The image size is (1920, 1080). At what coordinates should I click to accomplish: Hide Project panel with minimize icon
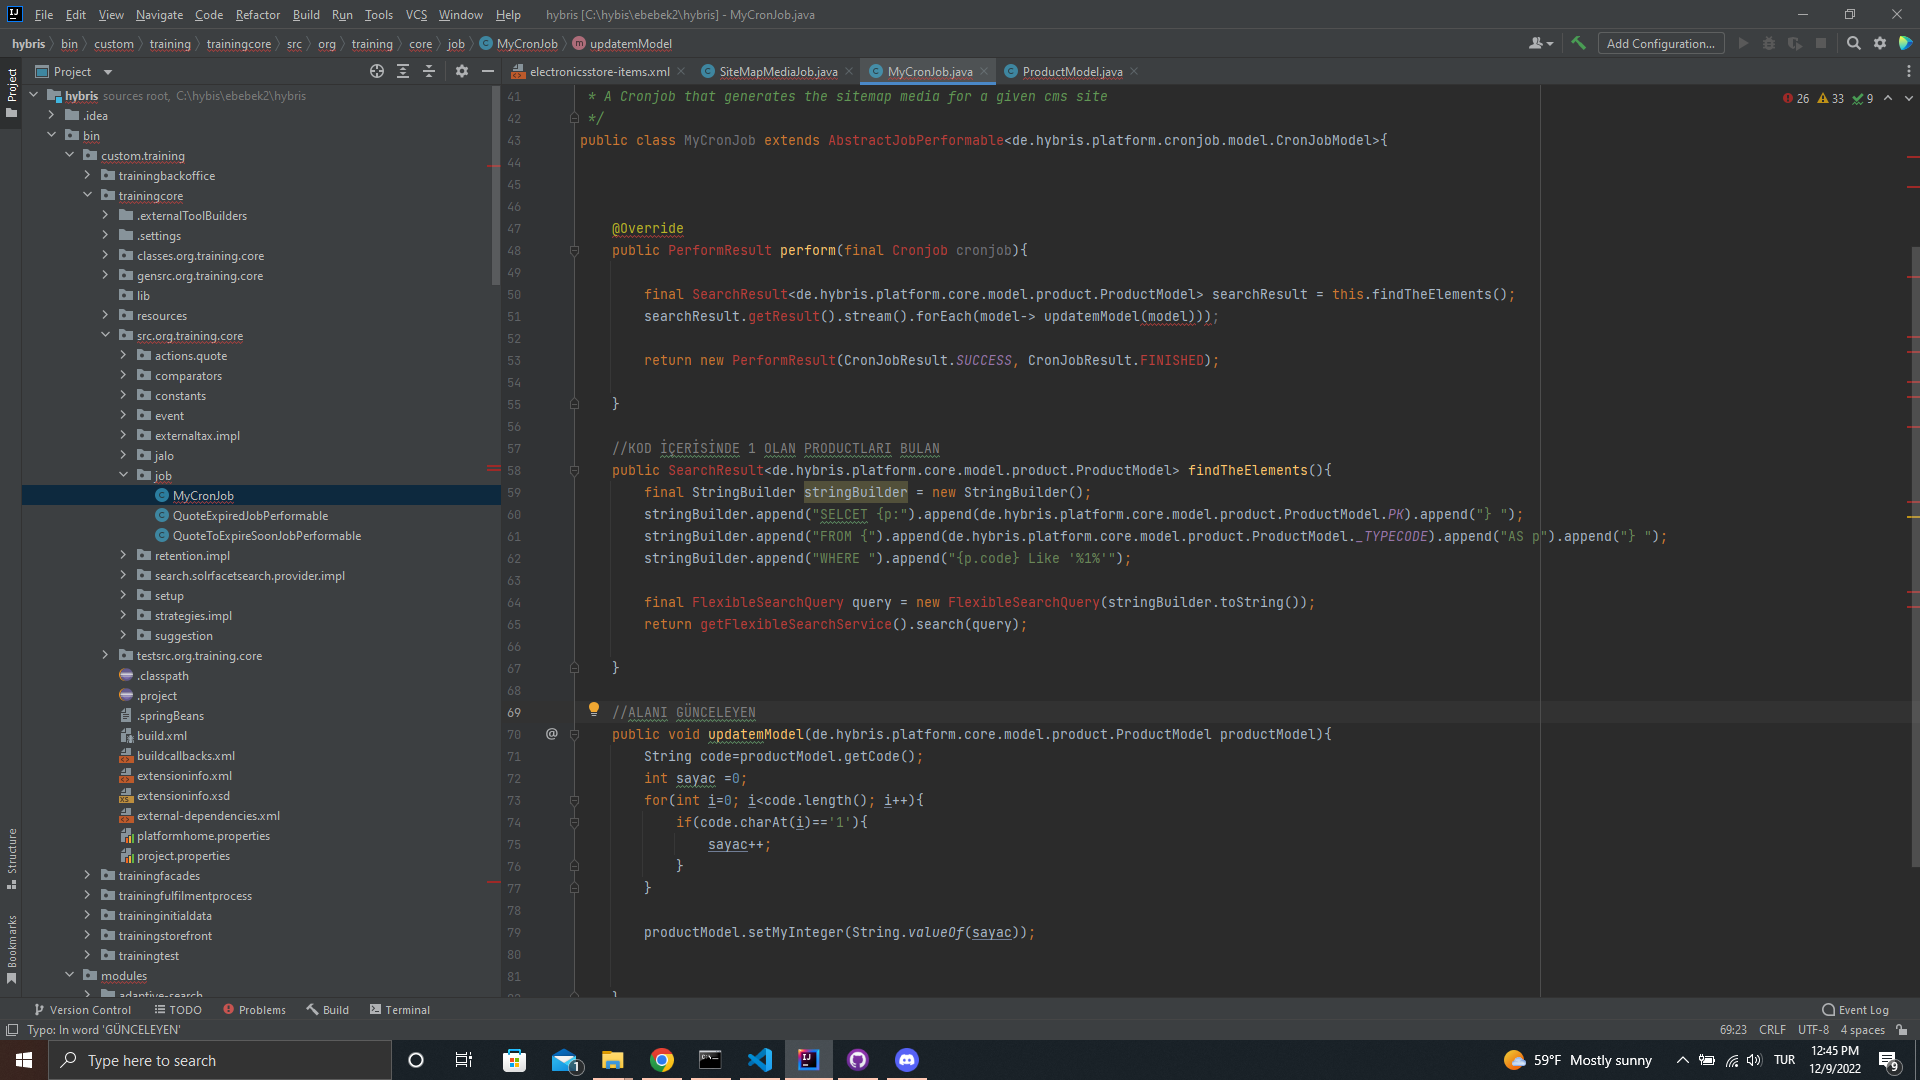488,71
